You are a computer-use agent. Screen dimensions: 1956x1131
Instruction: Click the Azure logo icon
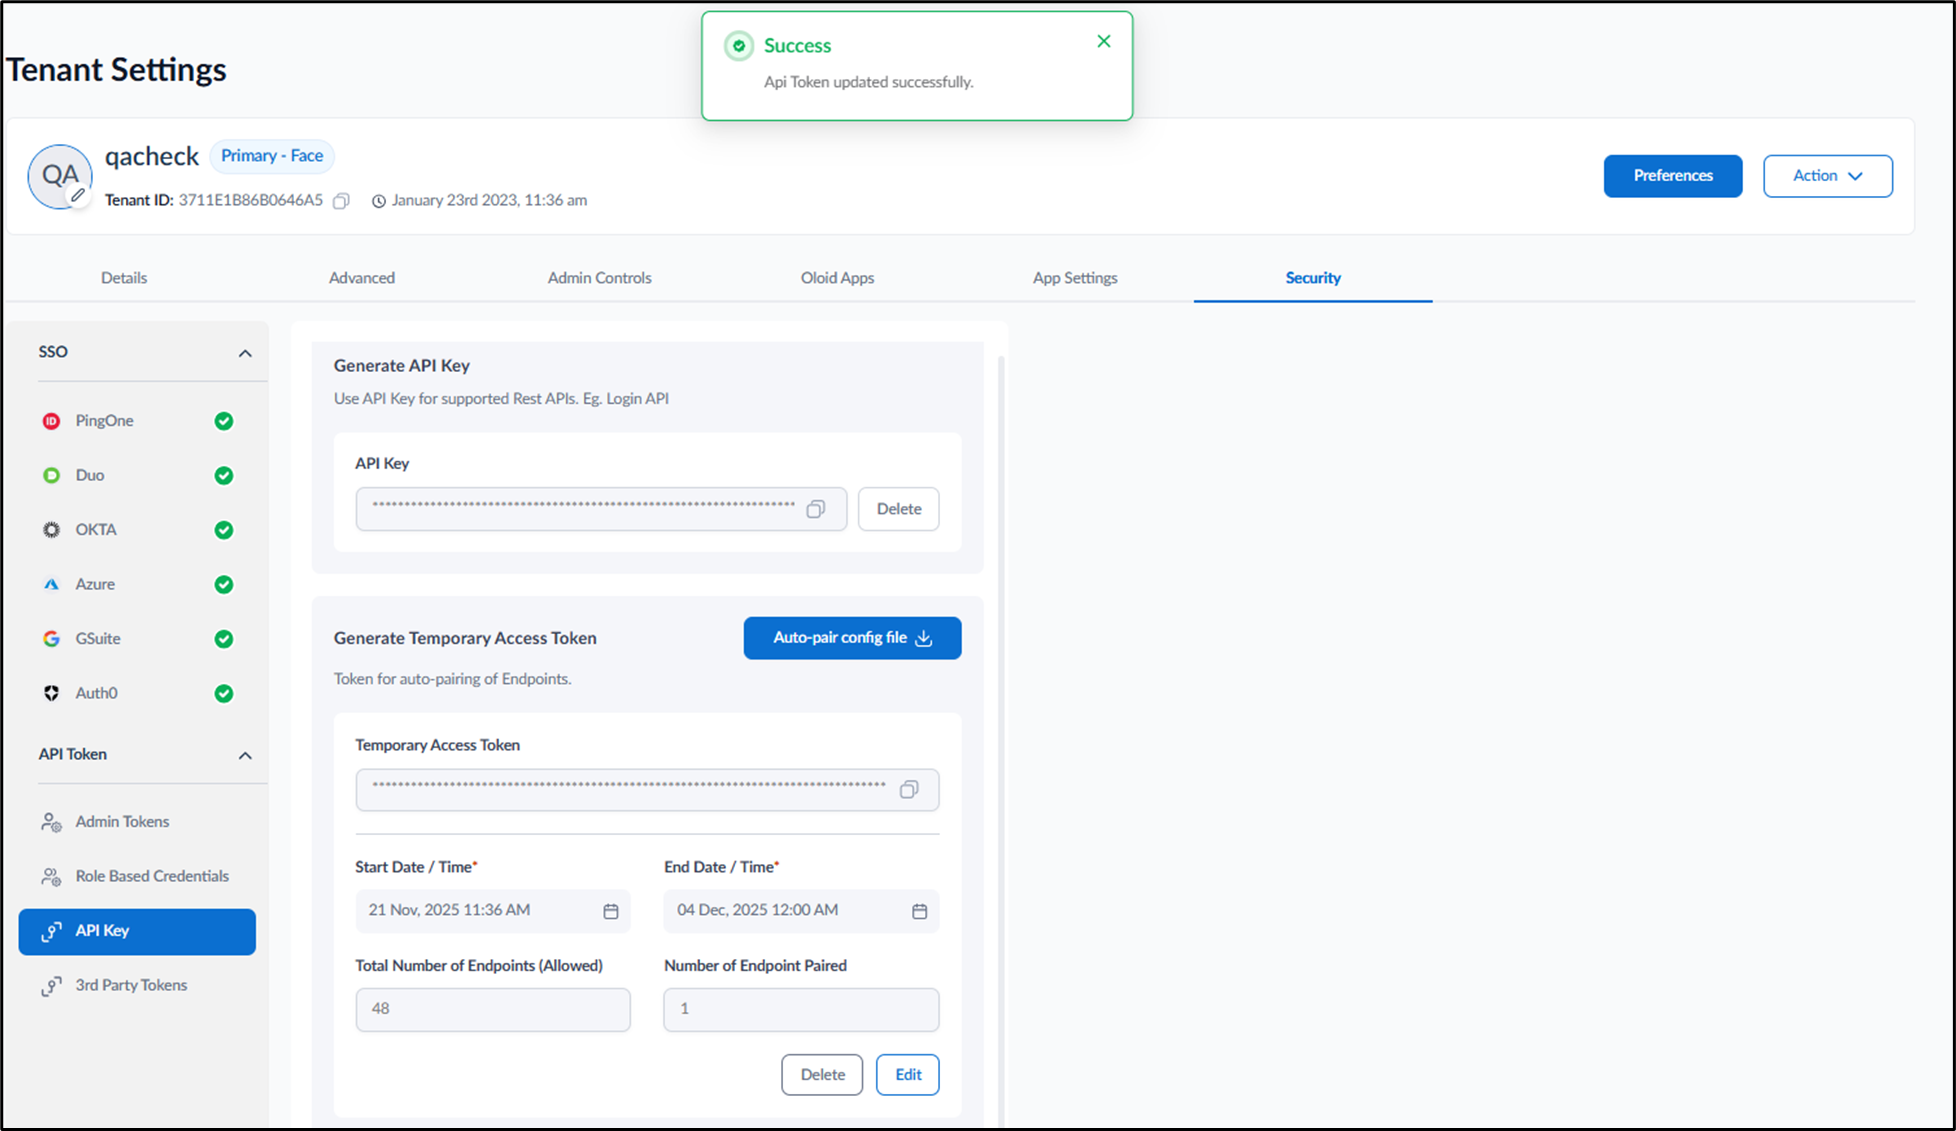coord(51,584)
